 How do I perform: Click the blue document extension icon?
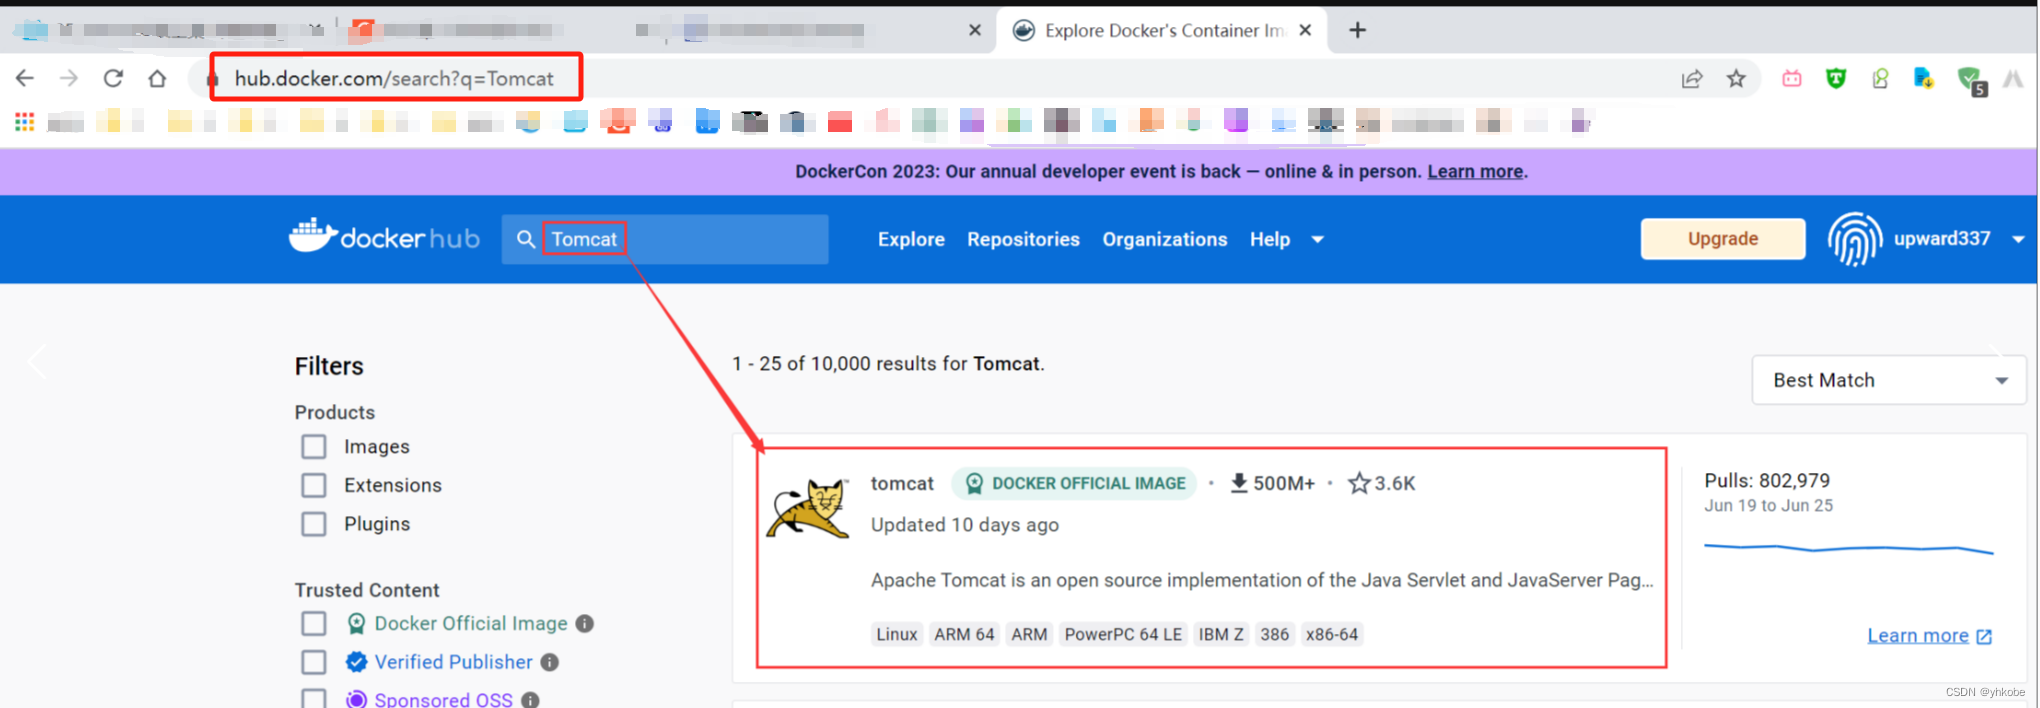click(1923, 79)
